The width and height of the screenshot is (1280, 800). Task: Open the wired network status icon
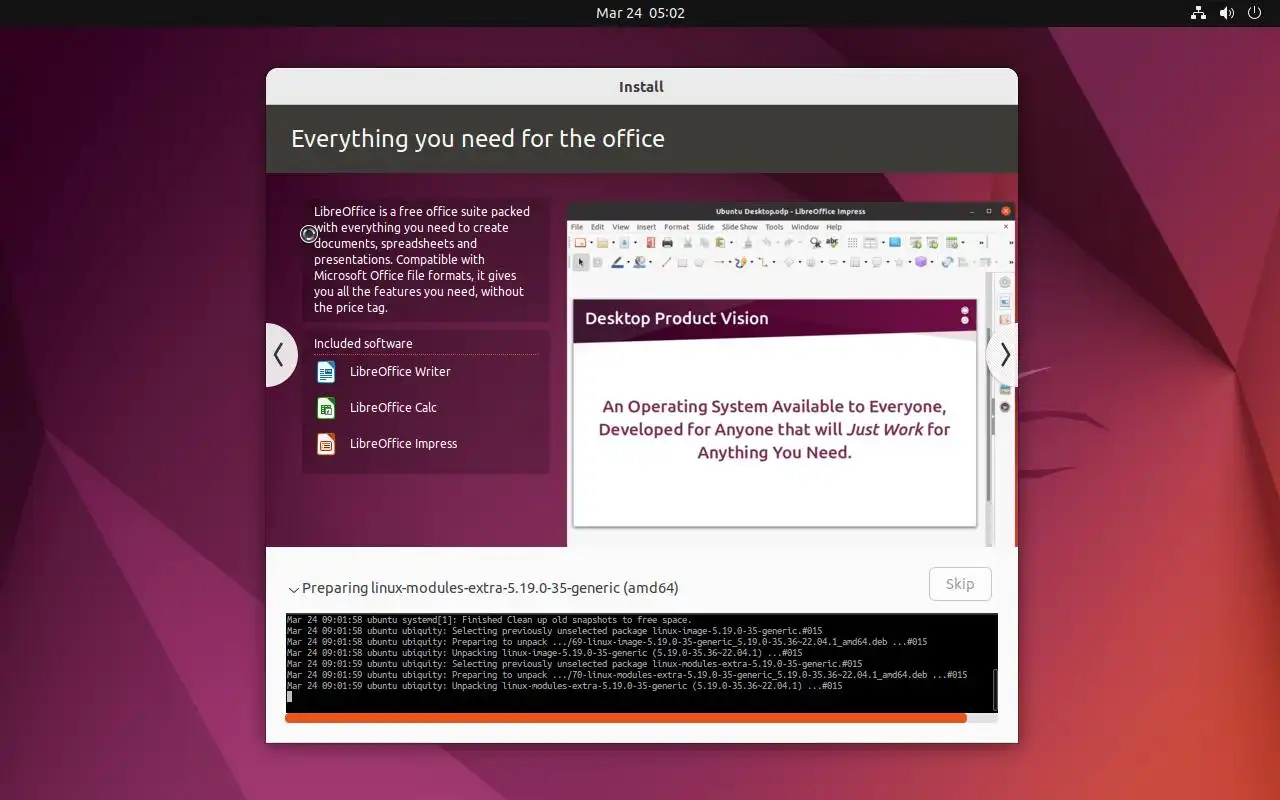pyautogui.click(x=1198, y=13)
